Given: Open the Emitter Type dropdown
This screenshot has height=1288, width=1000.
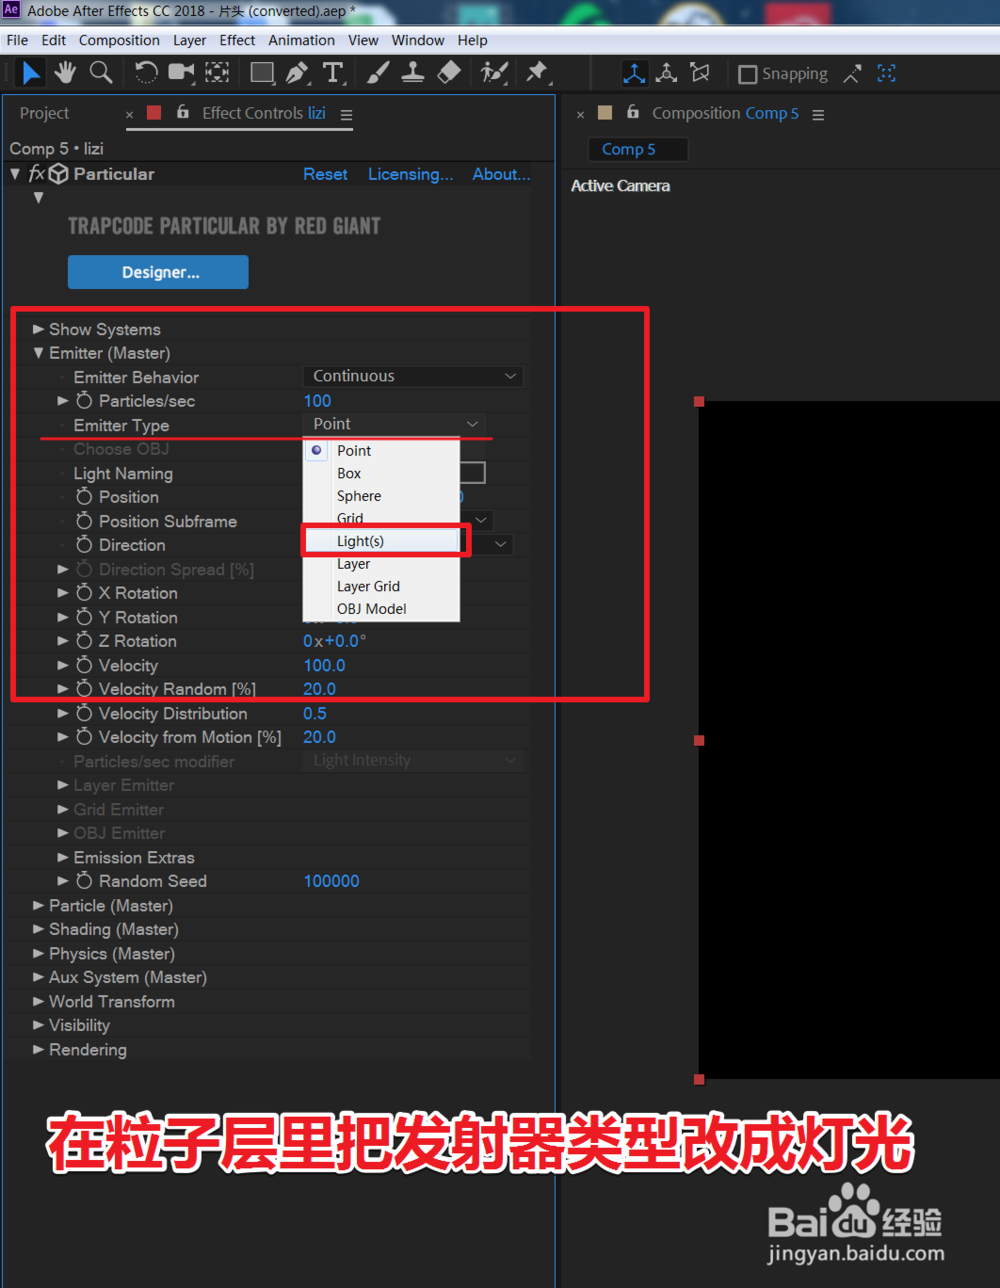Looking at the screenshot, I should click(394, 424).
